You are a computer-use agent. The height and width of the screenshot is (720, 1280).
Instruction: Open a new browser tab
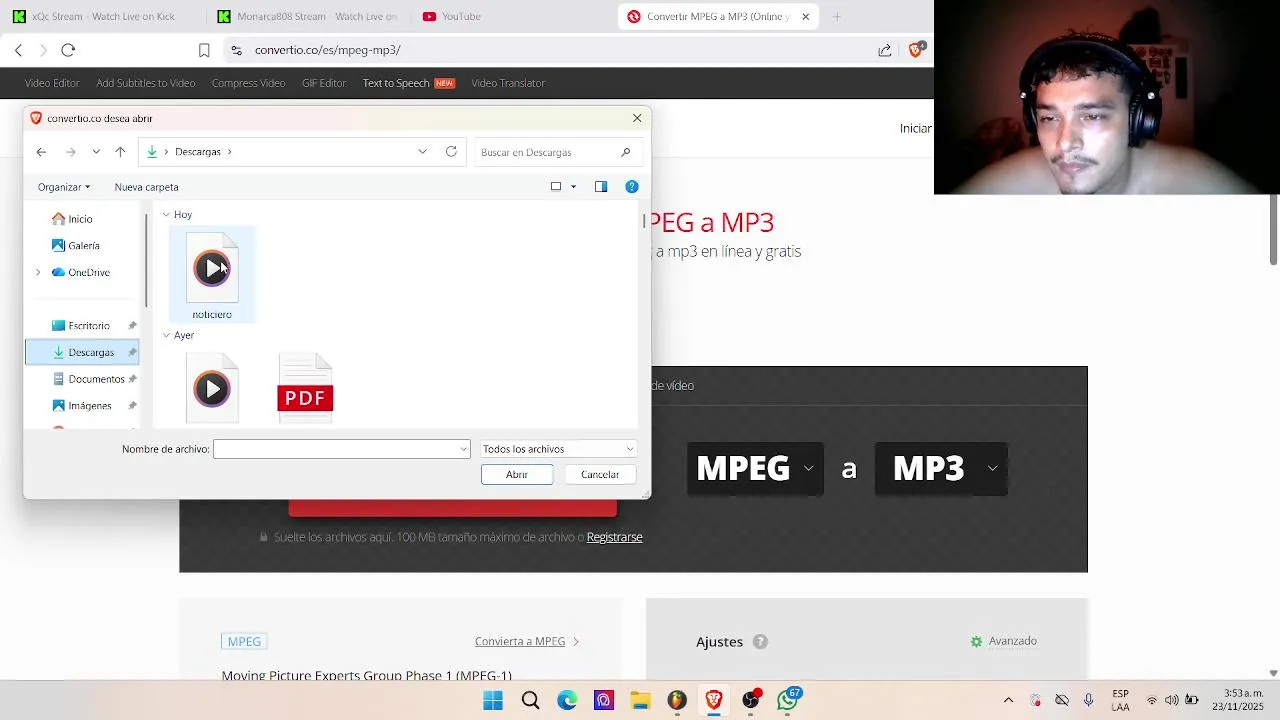(837, 17)
